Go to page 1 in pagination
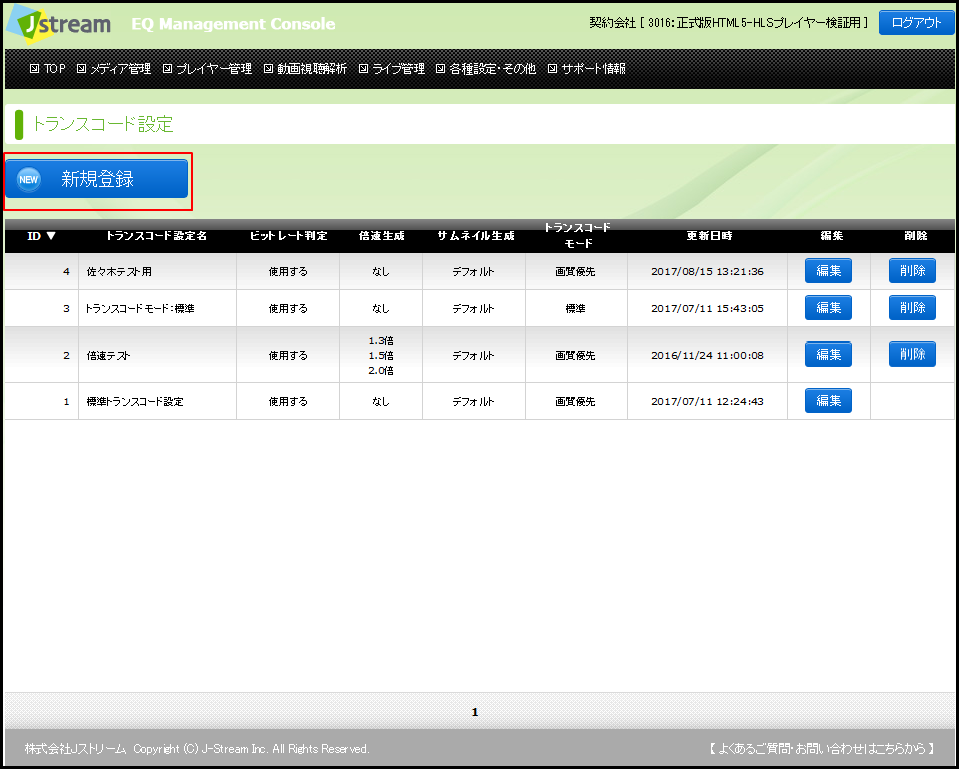The image size is (959, 769). tap(475, 712)
